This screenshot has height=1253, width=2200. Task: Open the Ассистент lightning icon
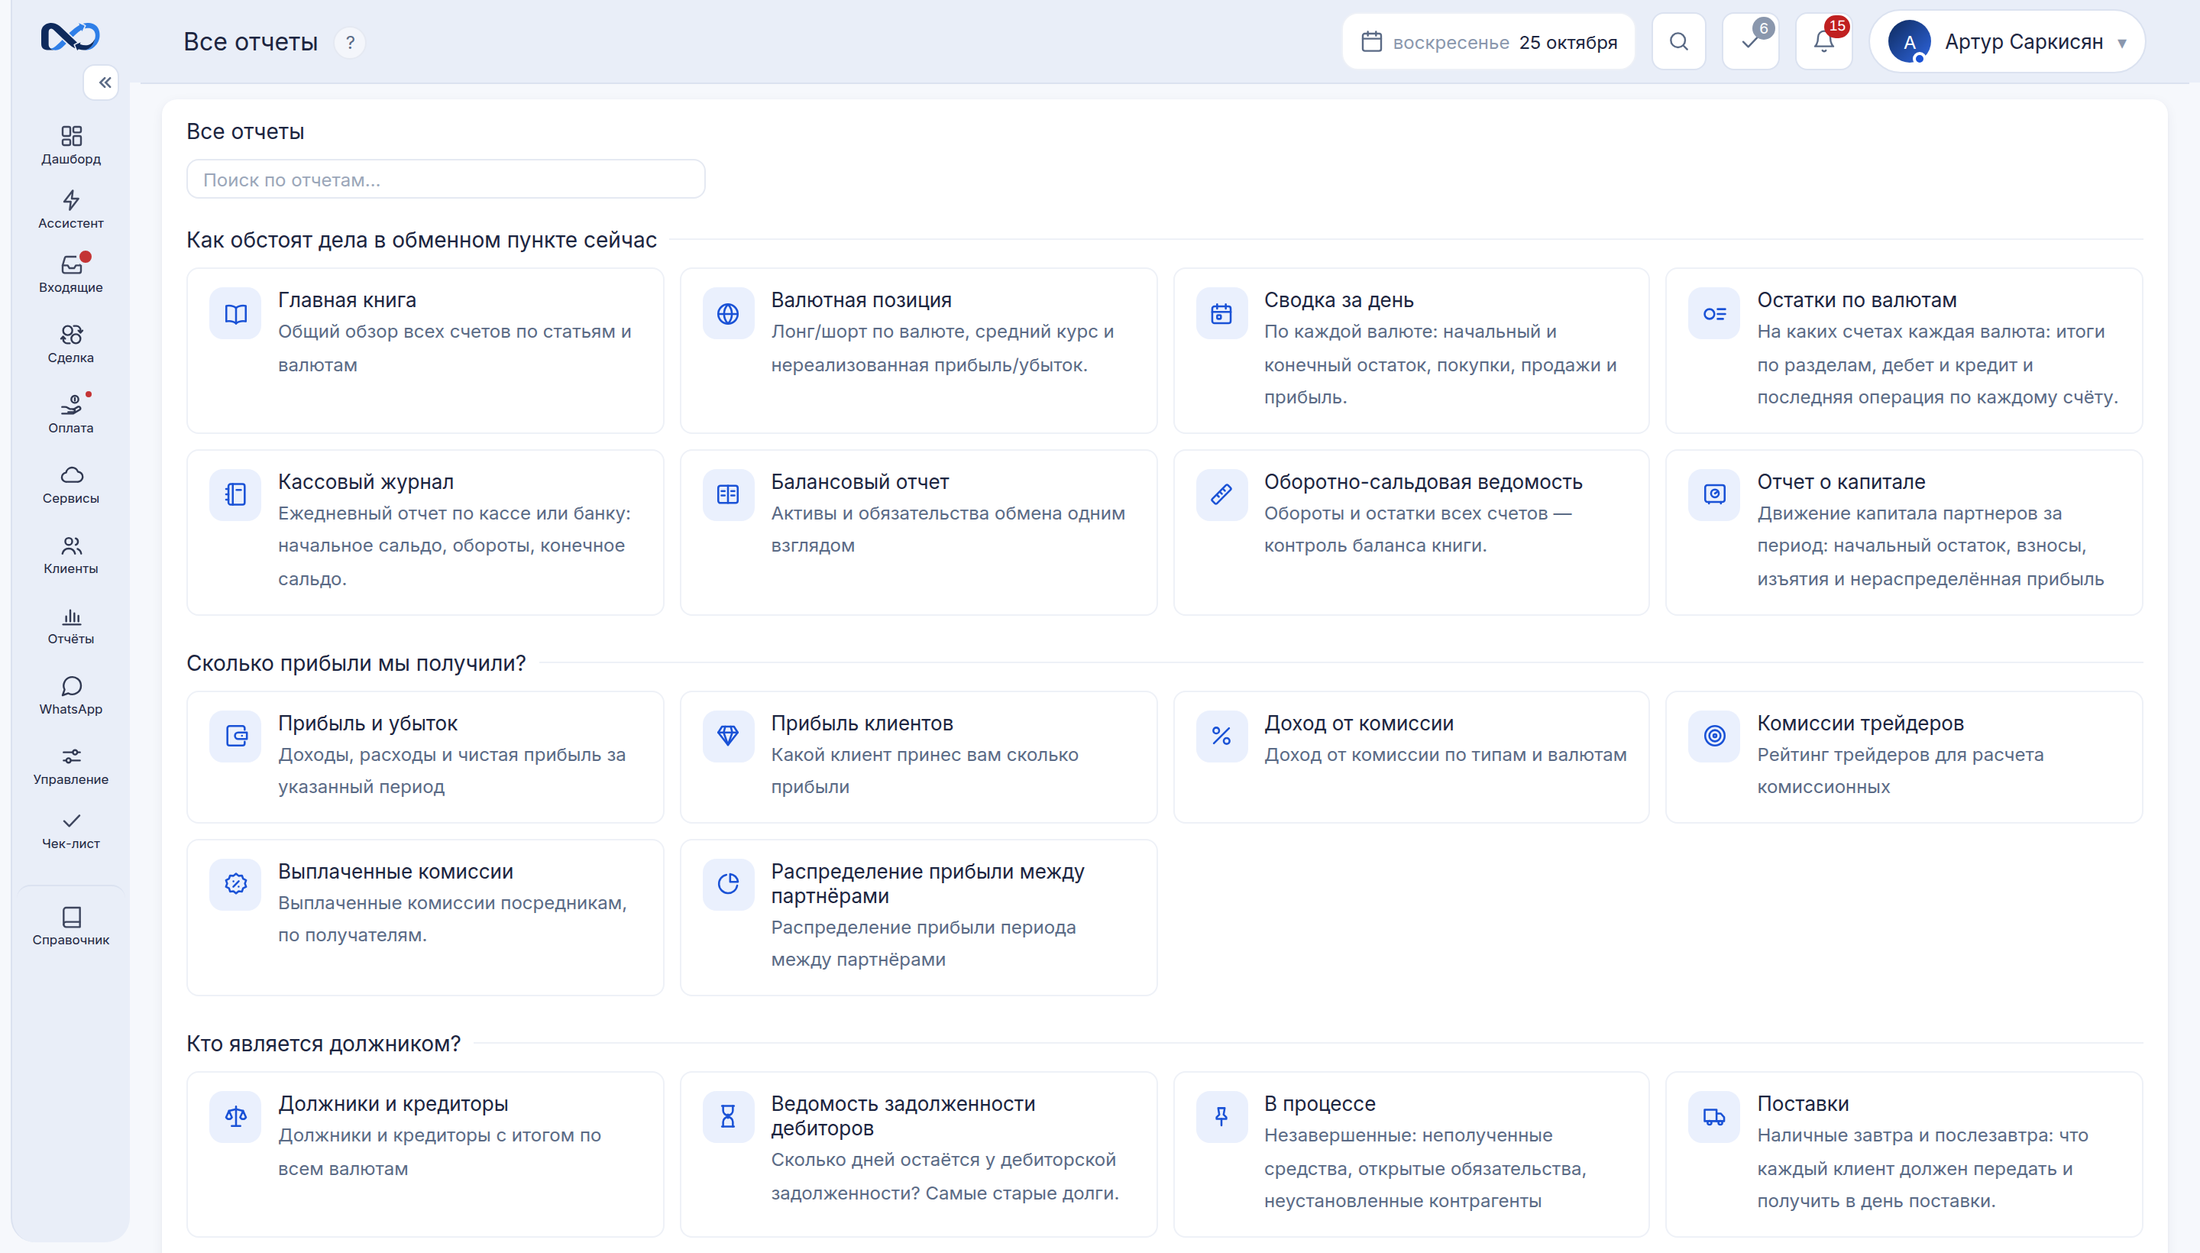click(x=71, y=209)
